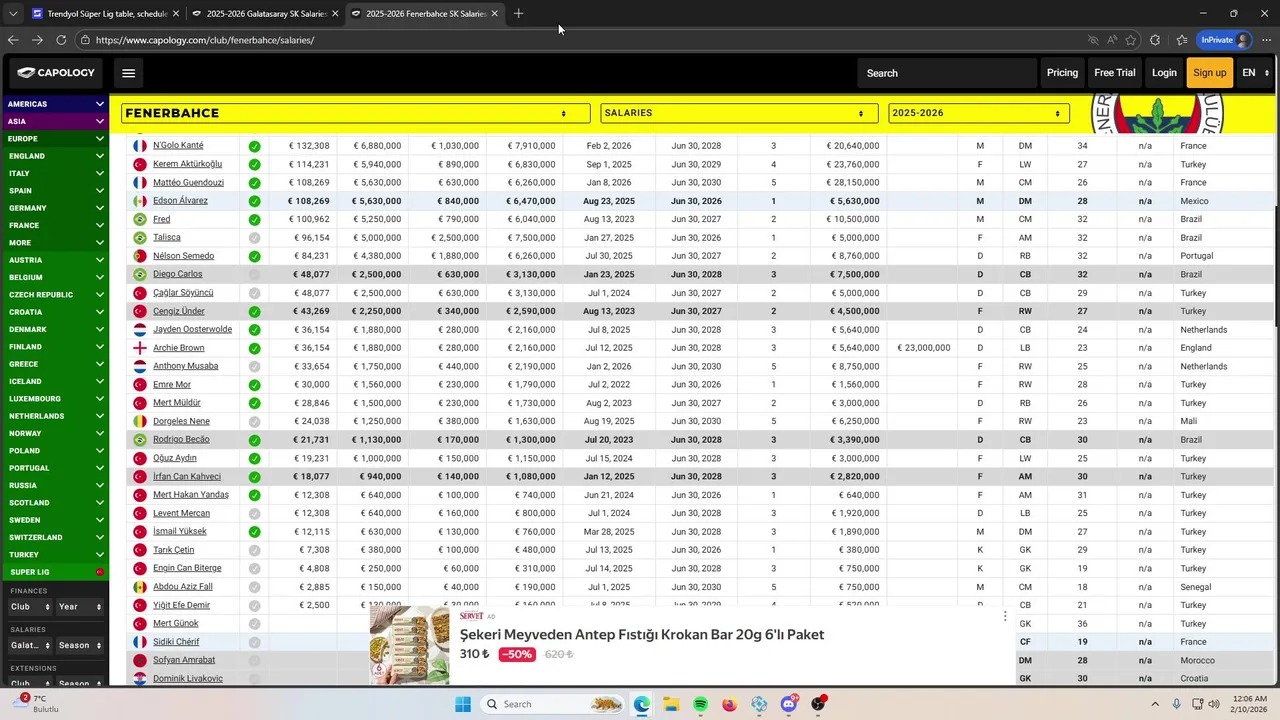1280x720 pixels.
Task: Click the gray check for Çağlar Söyüncü
Action: pos(255,293)
